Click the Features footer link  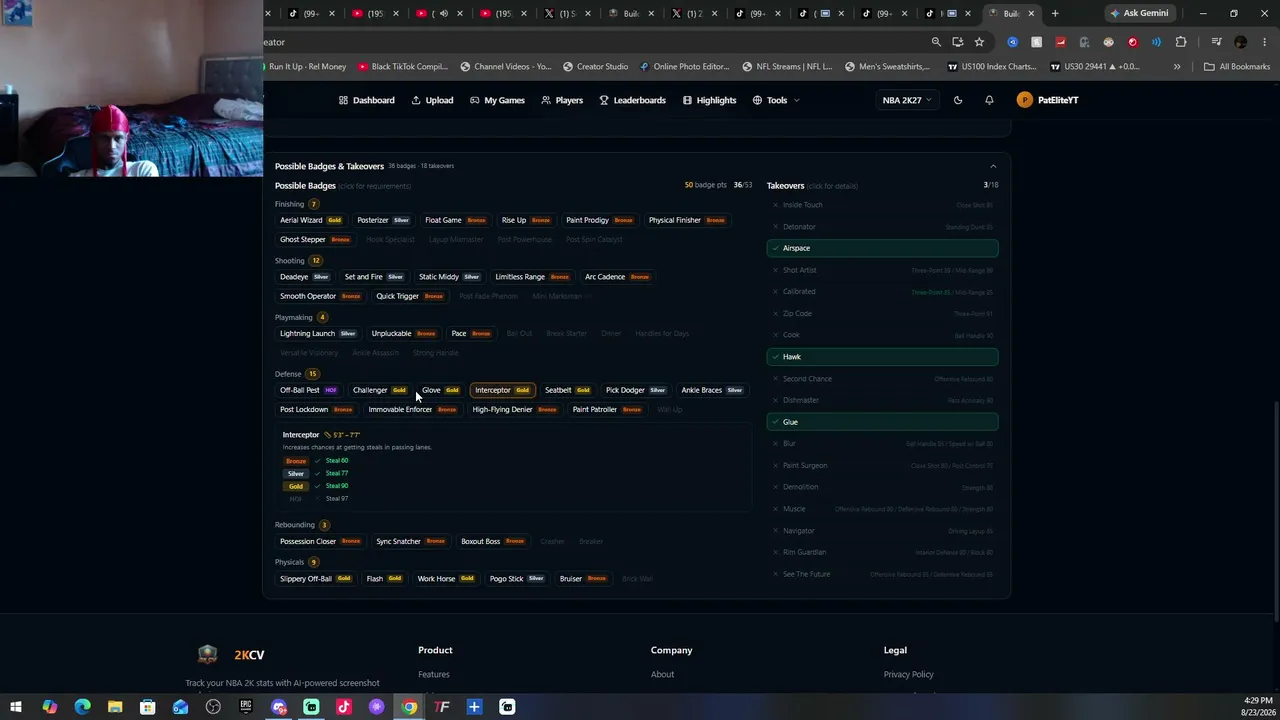pyautogui.click(x=434, y=674)
